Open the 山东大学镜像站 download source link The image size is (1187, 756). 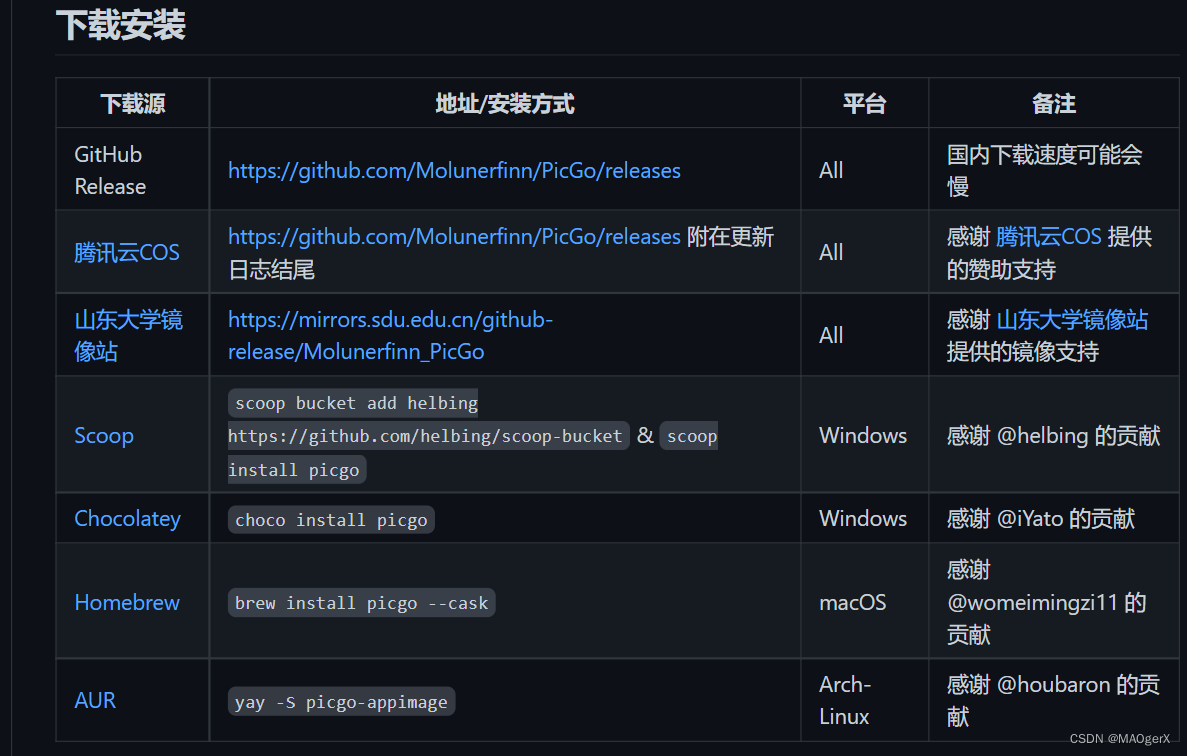point(129,335)
